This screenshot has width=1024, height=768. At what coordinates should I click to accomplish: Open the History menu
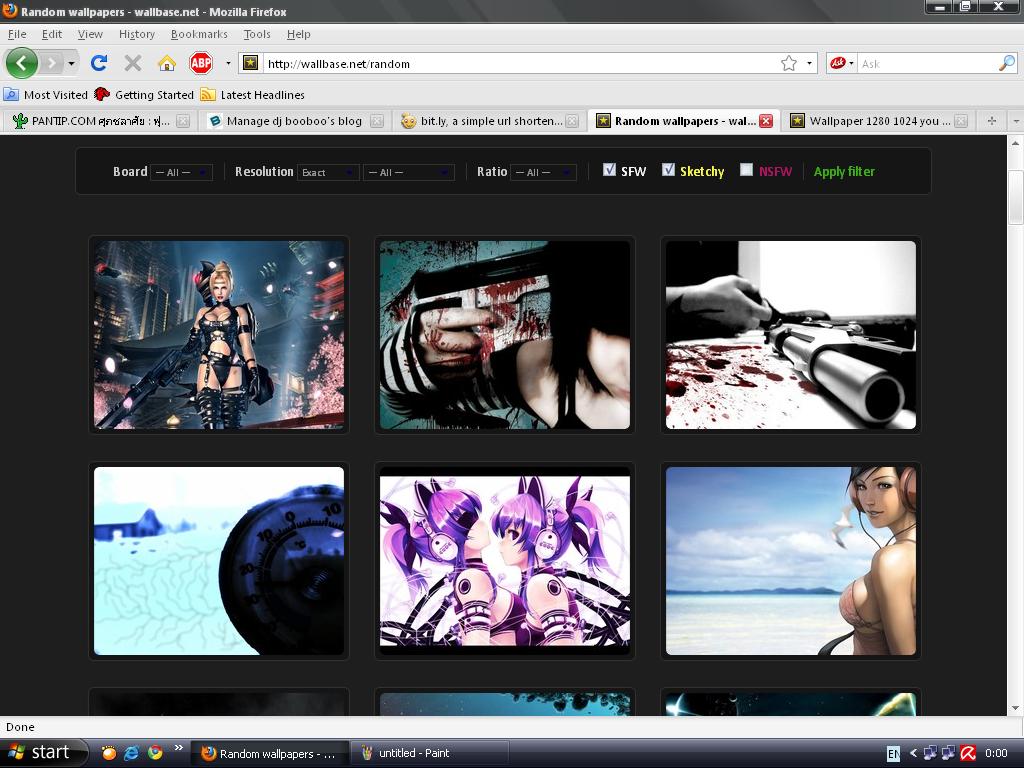(x=136, y=34)
